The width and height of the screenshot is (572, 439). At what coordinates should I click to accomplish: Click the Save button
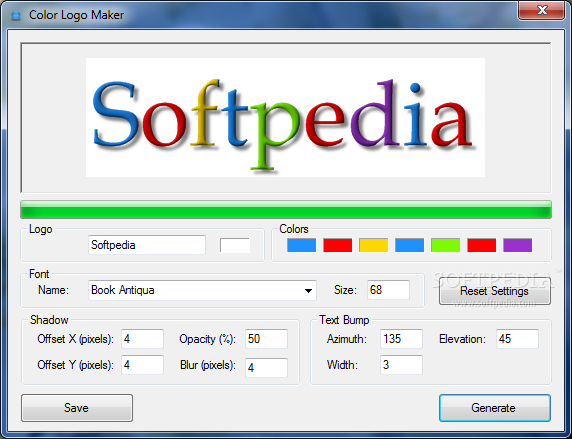pos(77,408)
